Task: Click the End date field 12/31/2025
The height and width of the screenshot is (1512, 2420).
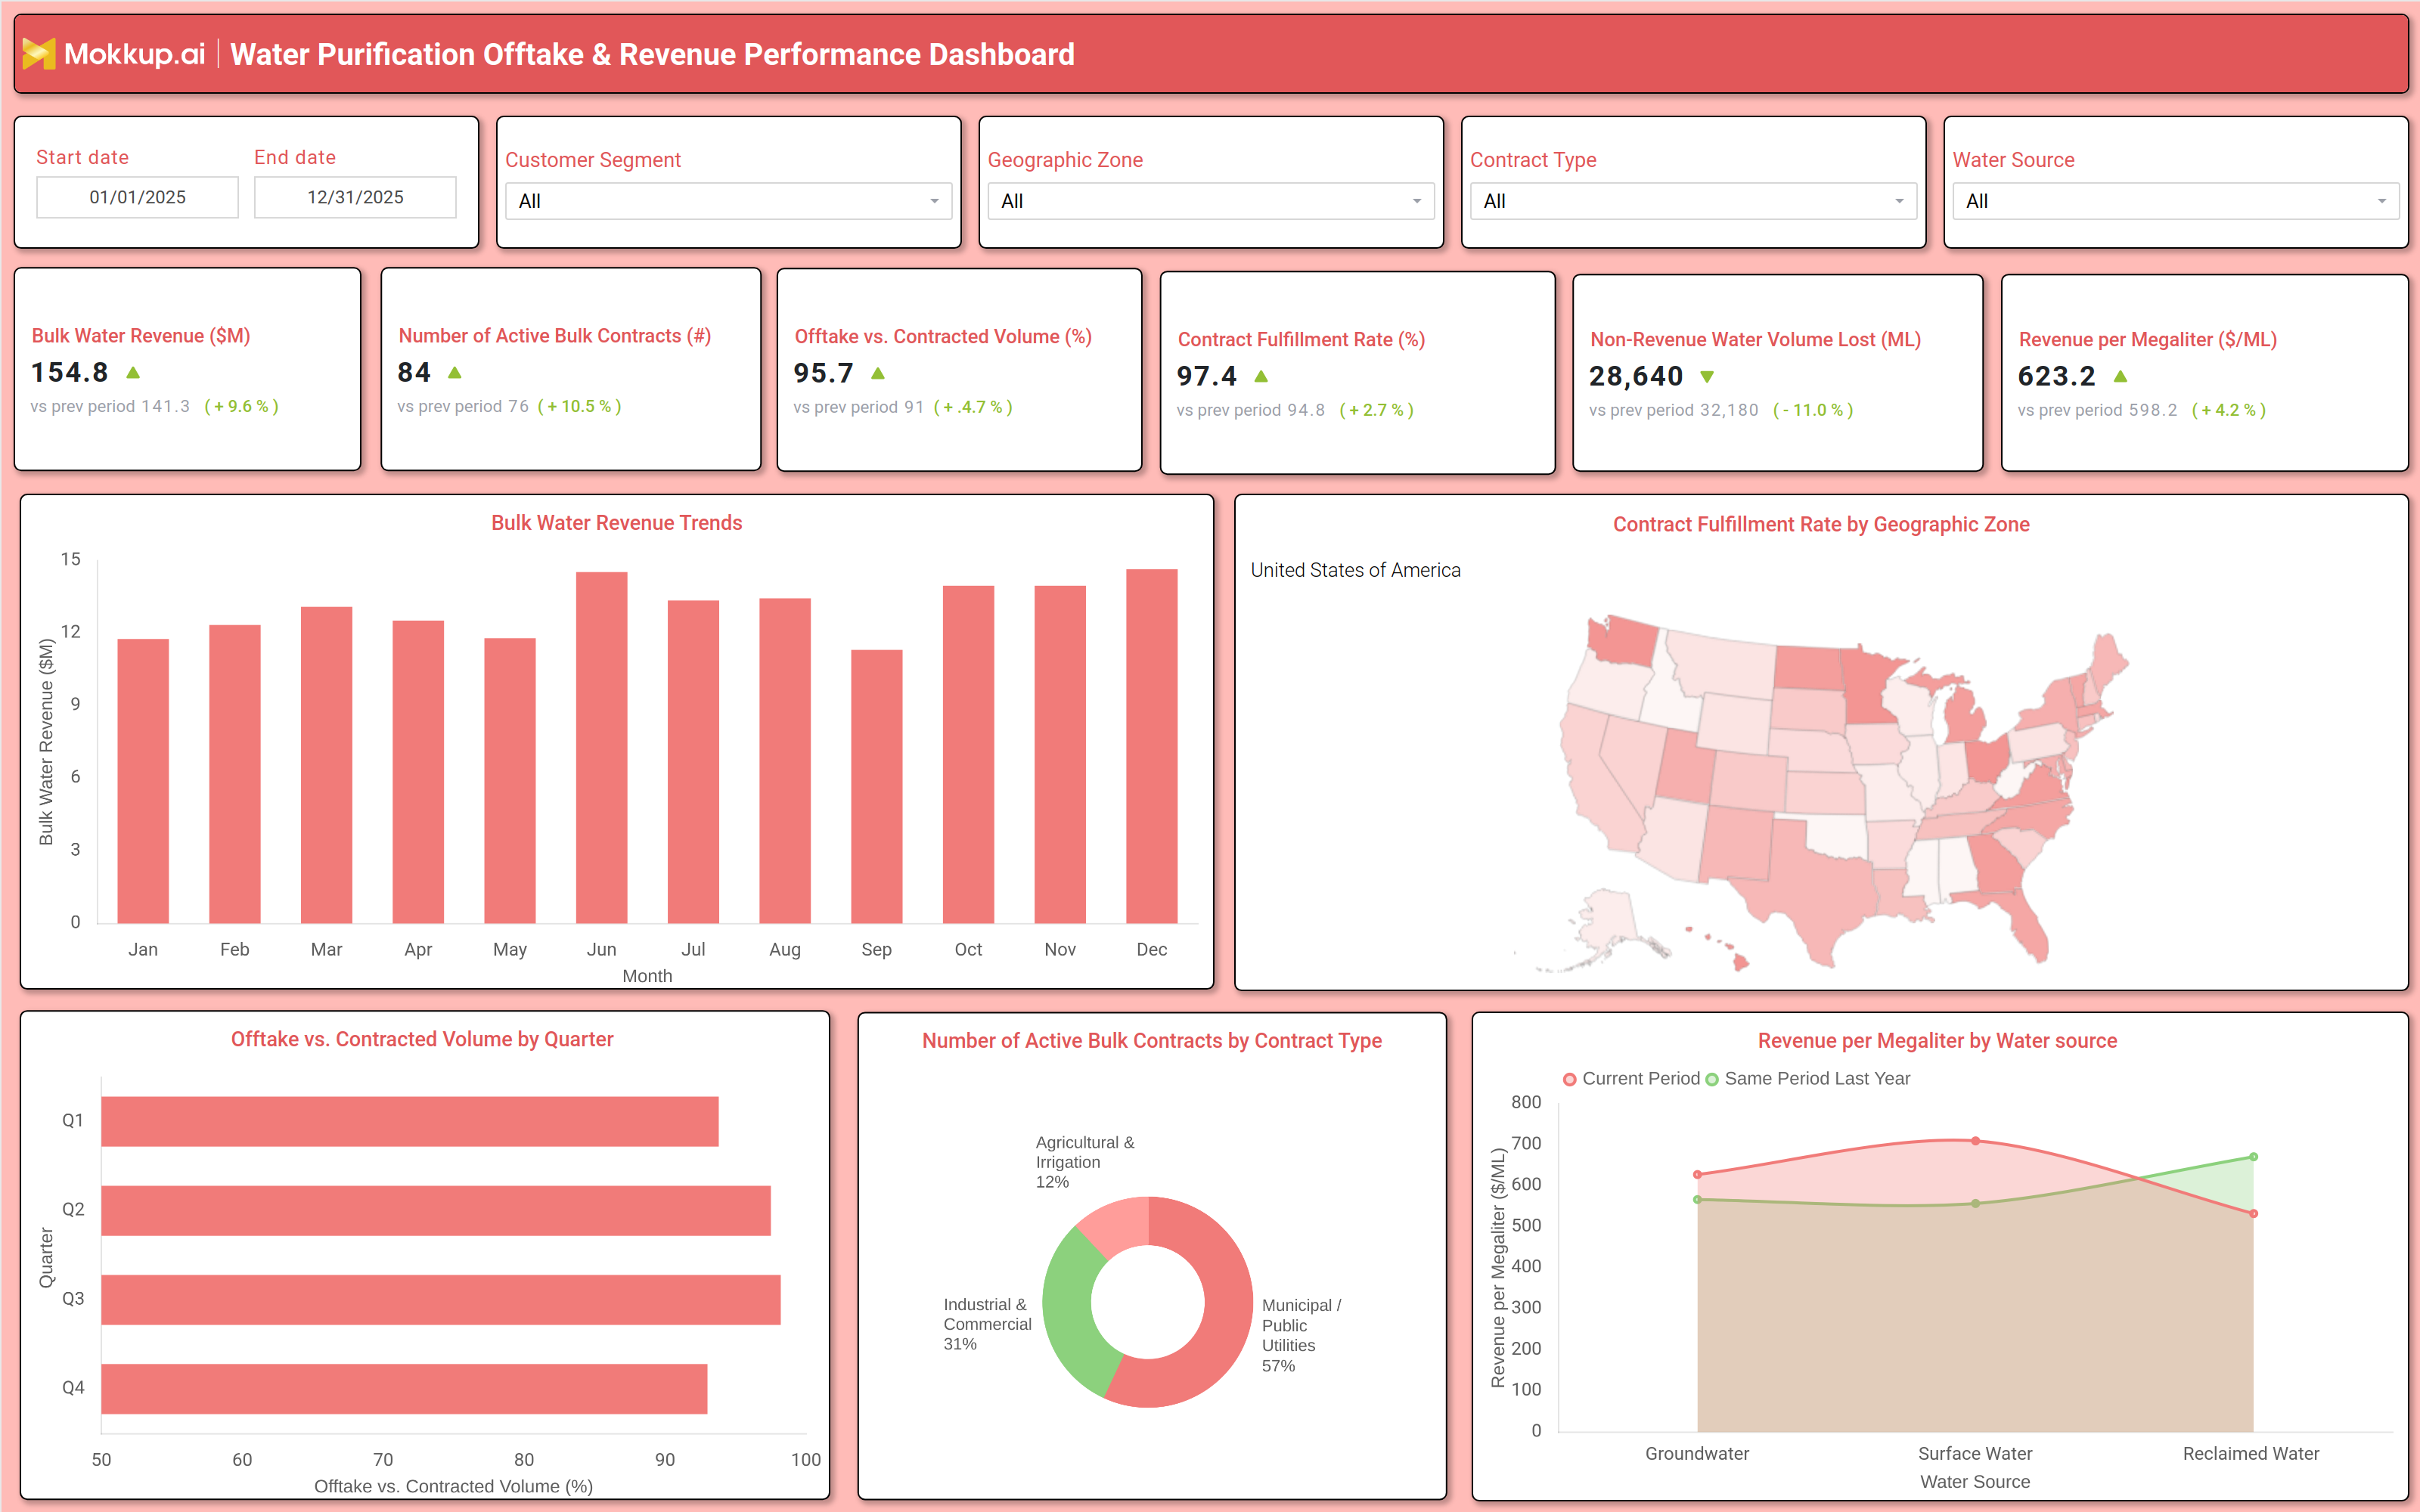Action: [355, 197]
